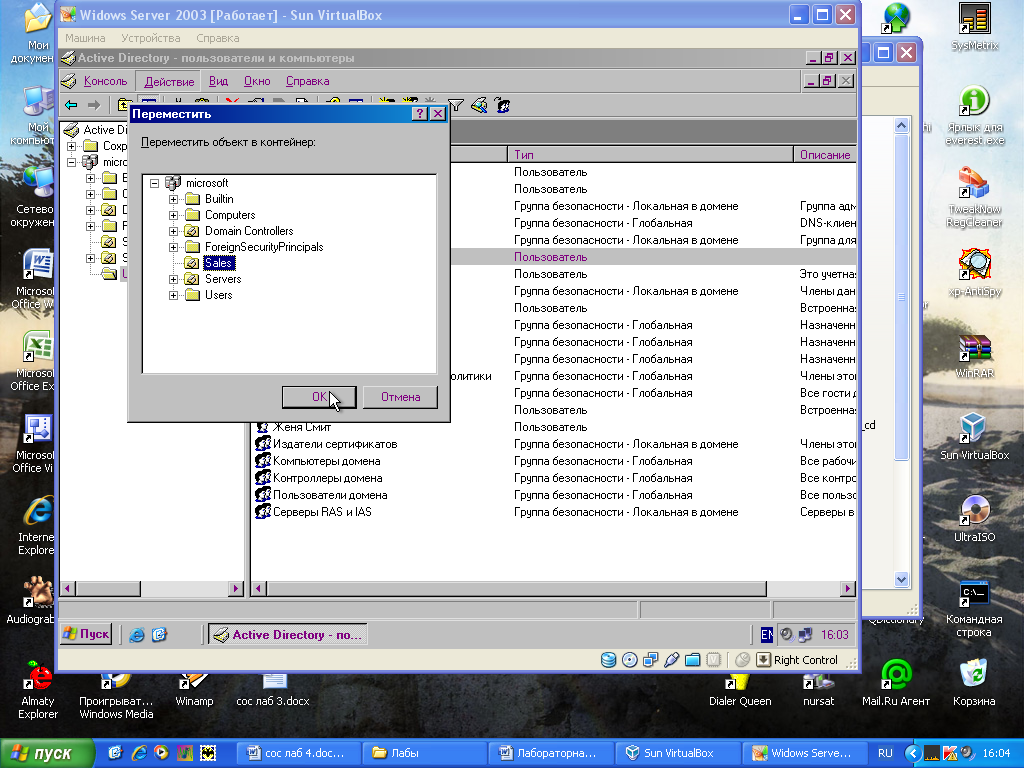
Task: Open the Командная строка desktop icon
Action: [x=974, y=609]
